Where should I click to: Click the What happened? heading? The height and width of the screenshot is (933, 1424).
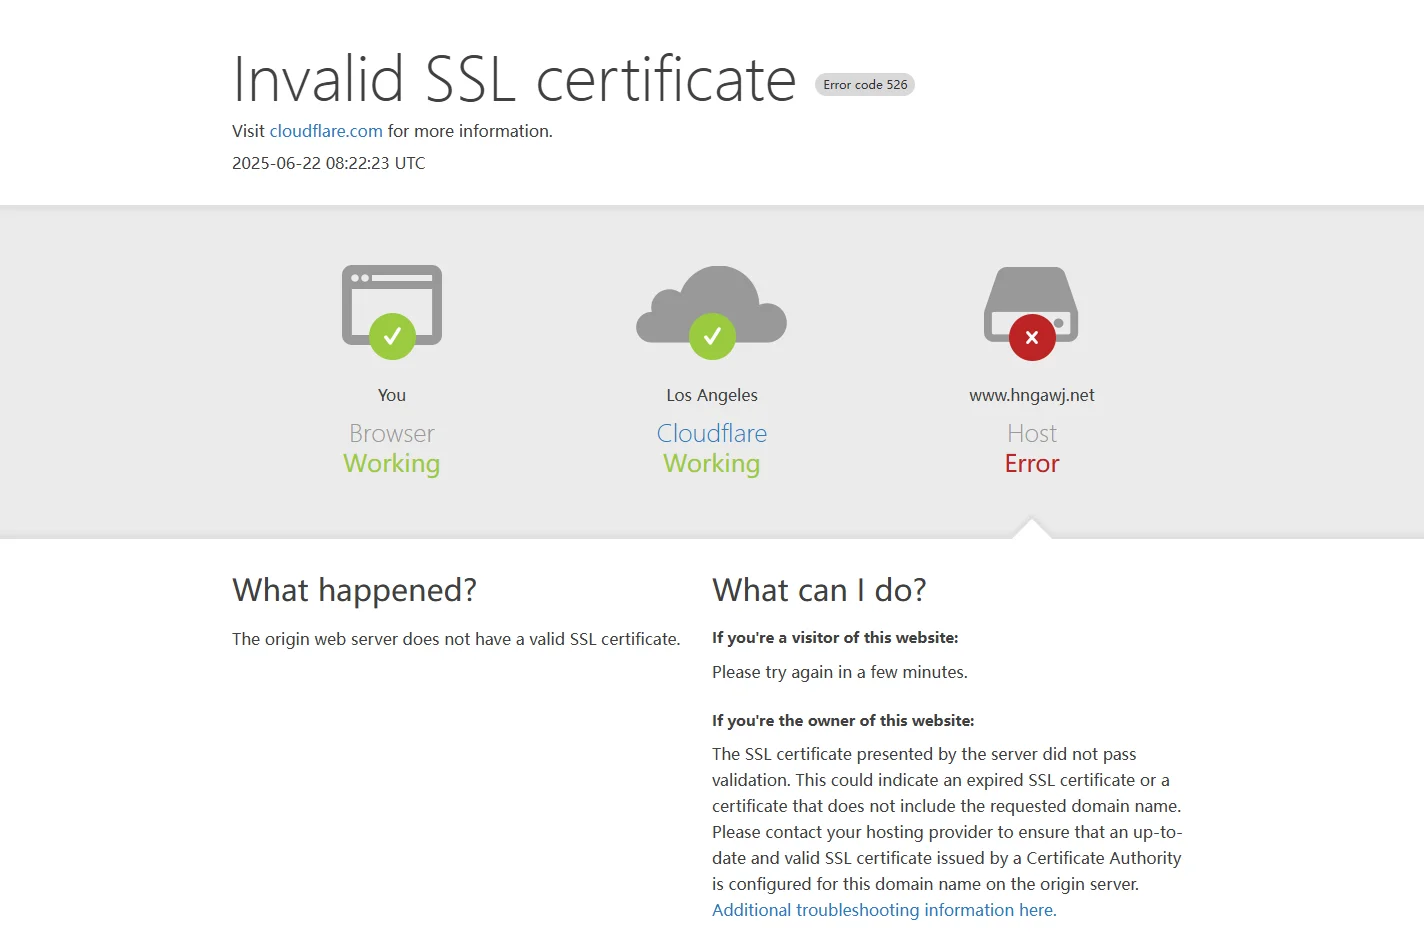pos(355,590)
